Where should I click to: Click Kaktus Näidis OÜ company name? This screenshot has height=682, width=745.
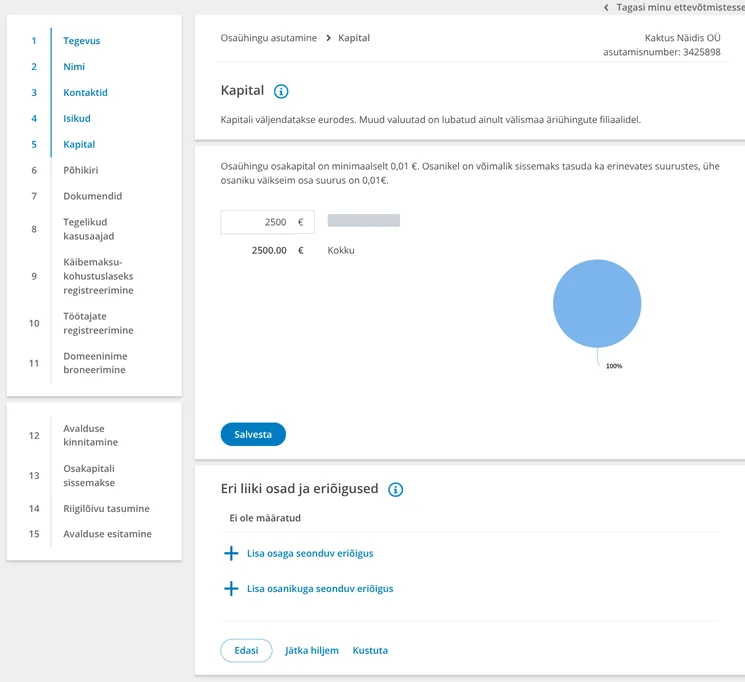point(682,38)
